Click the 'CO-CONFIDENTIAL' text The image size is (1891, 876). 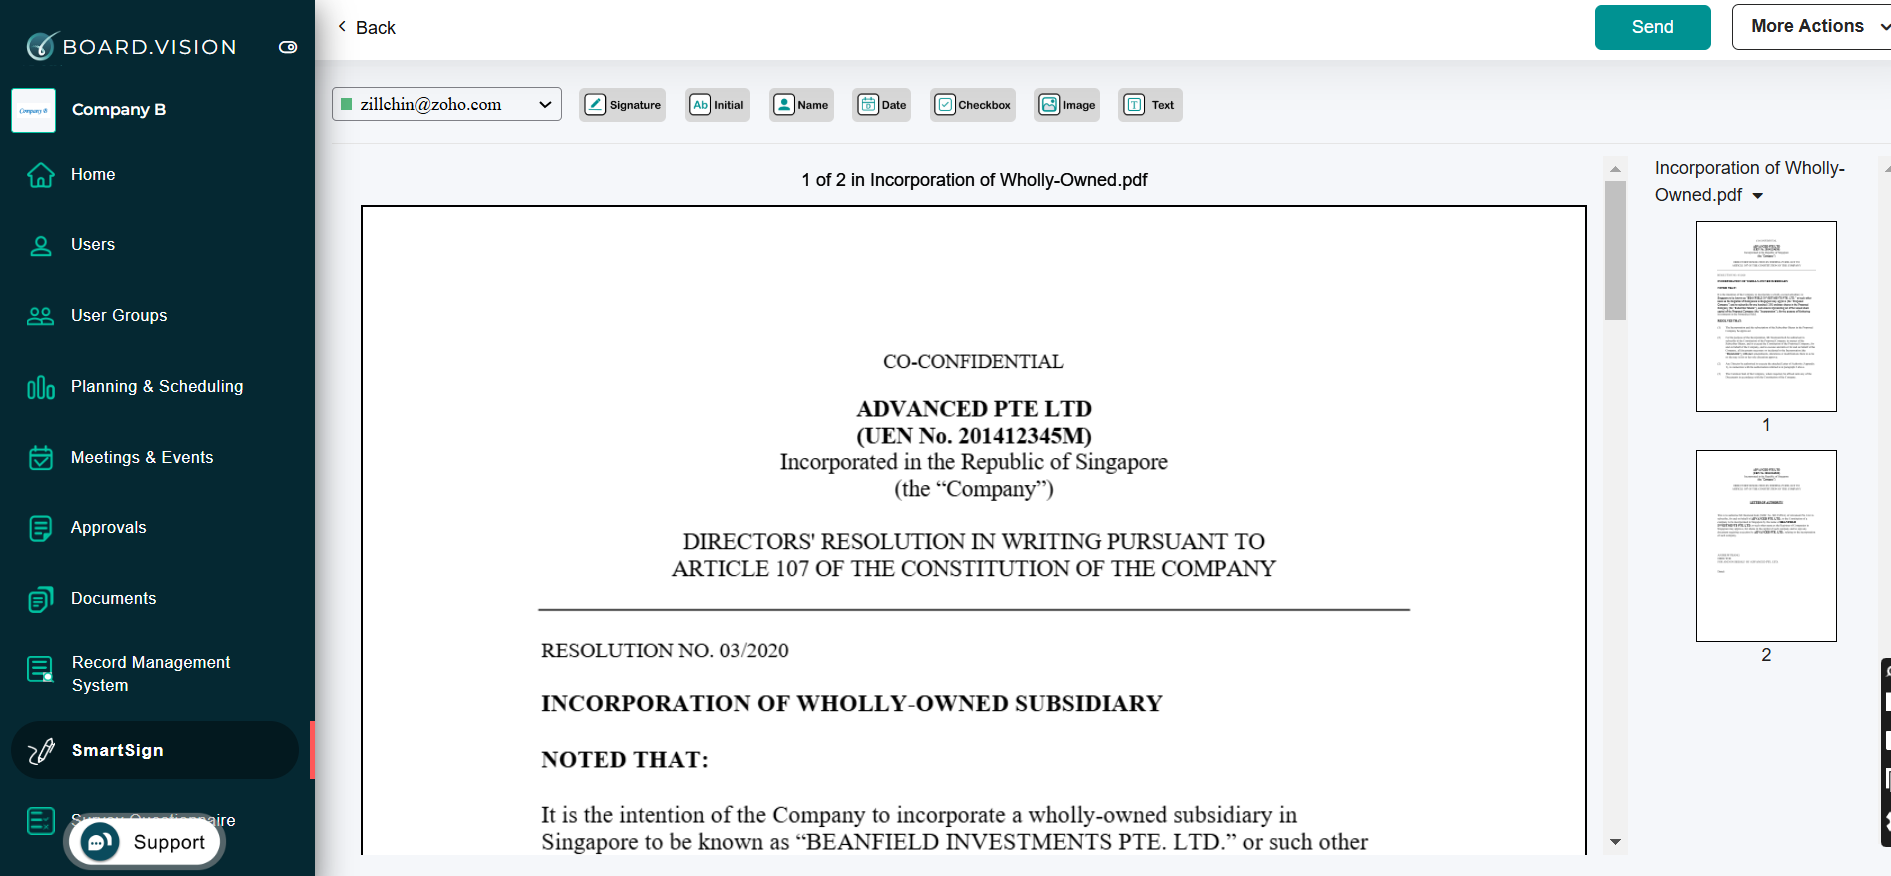tap(973, 362)
